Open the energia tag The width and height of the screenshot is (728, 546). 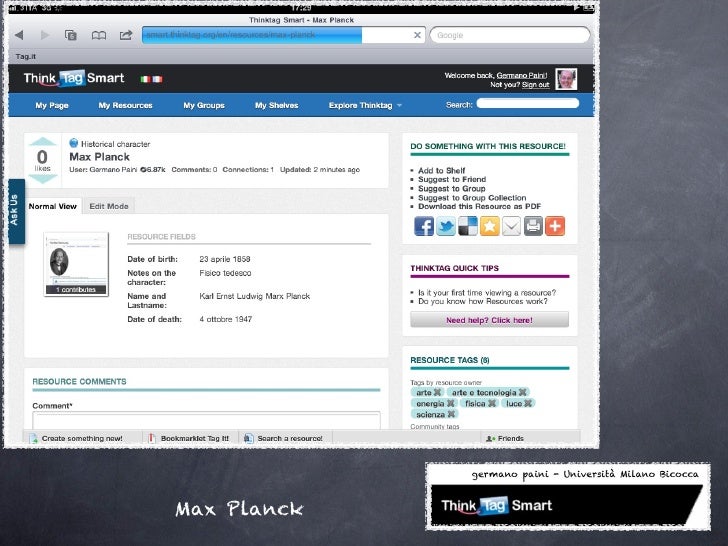(x=430, y=403)
